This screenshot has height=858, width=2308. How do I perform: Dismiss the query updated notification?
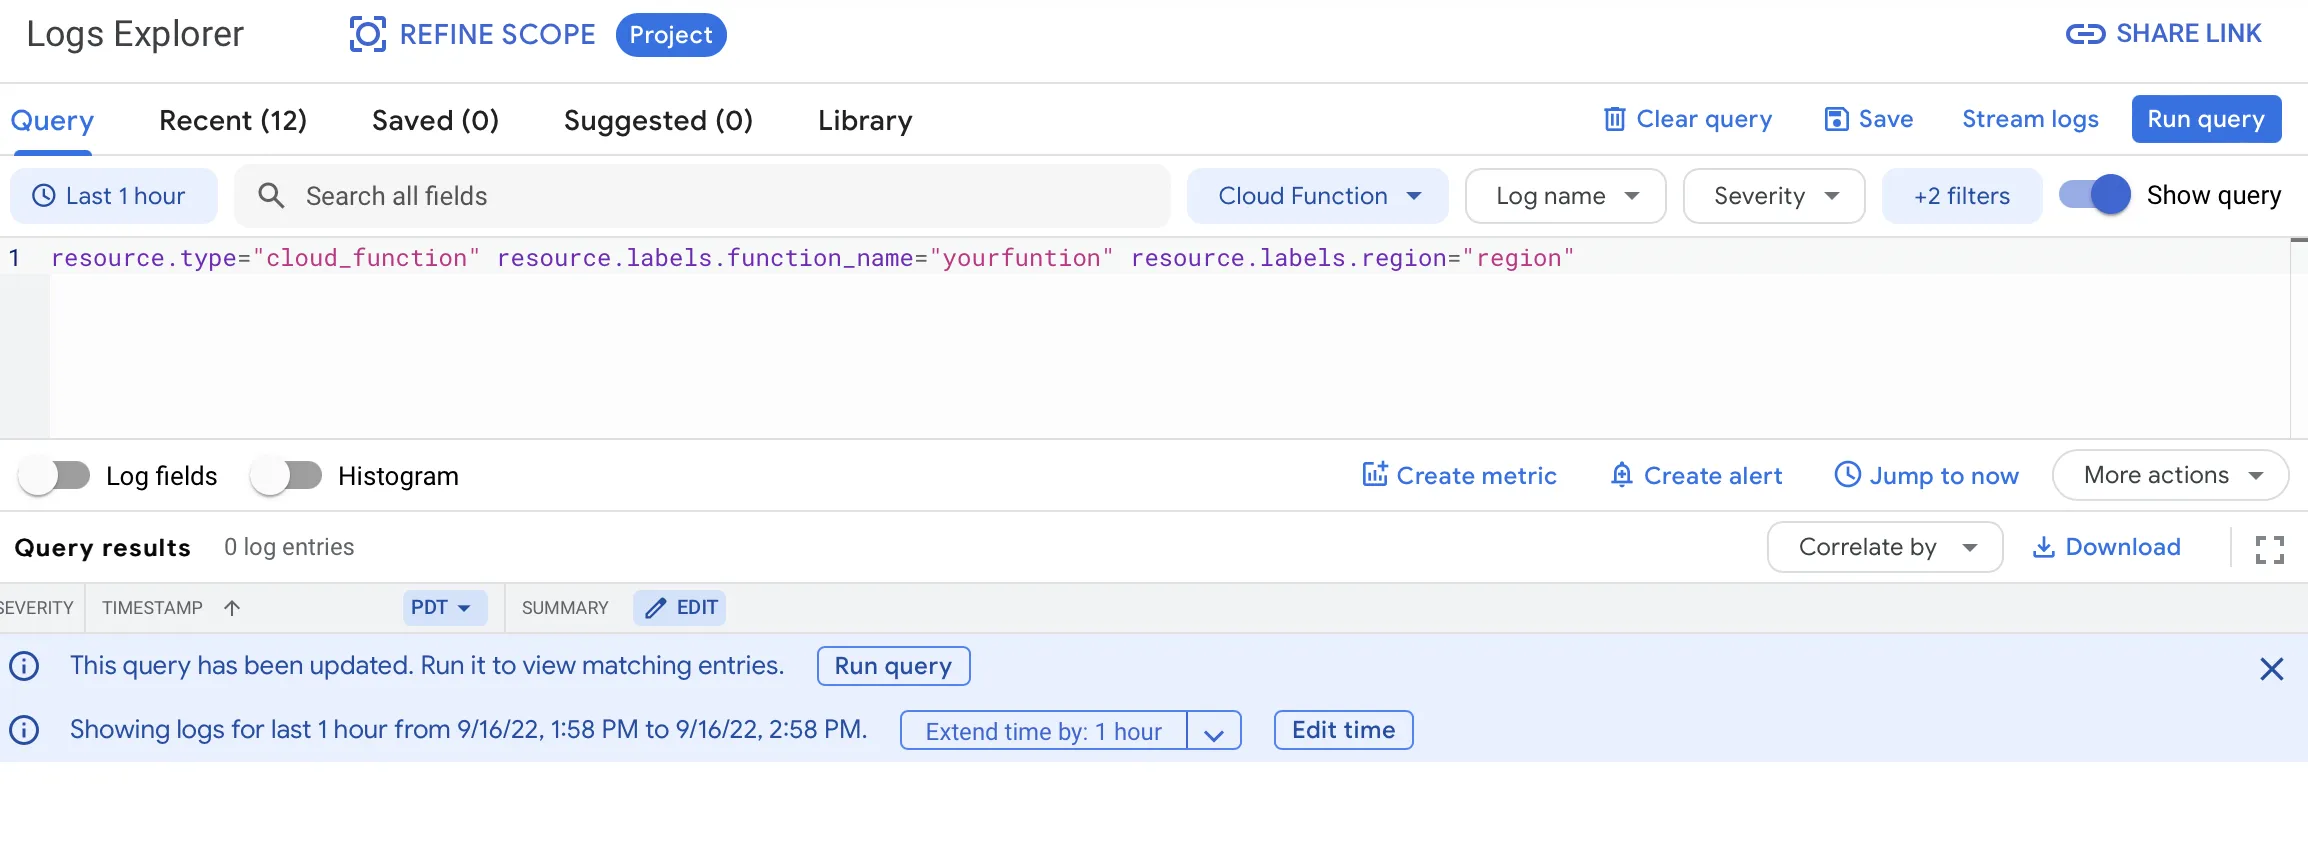(x=2272, y=669)
